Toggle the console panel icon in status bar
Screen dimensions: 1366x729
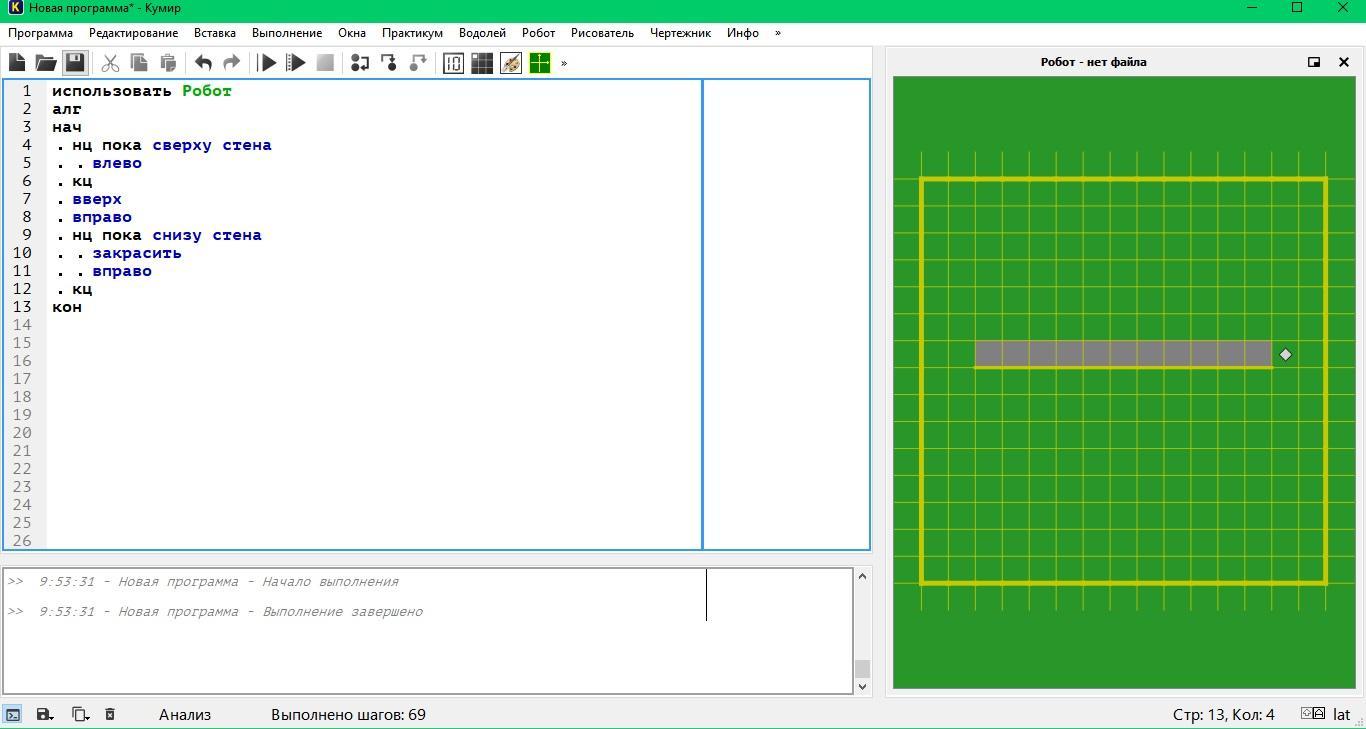(x=13, y=714)
